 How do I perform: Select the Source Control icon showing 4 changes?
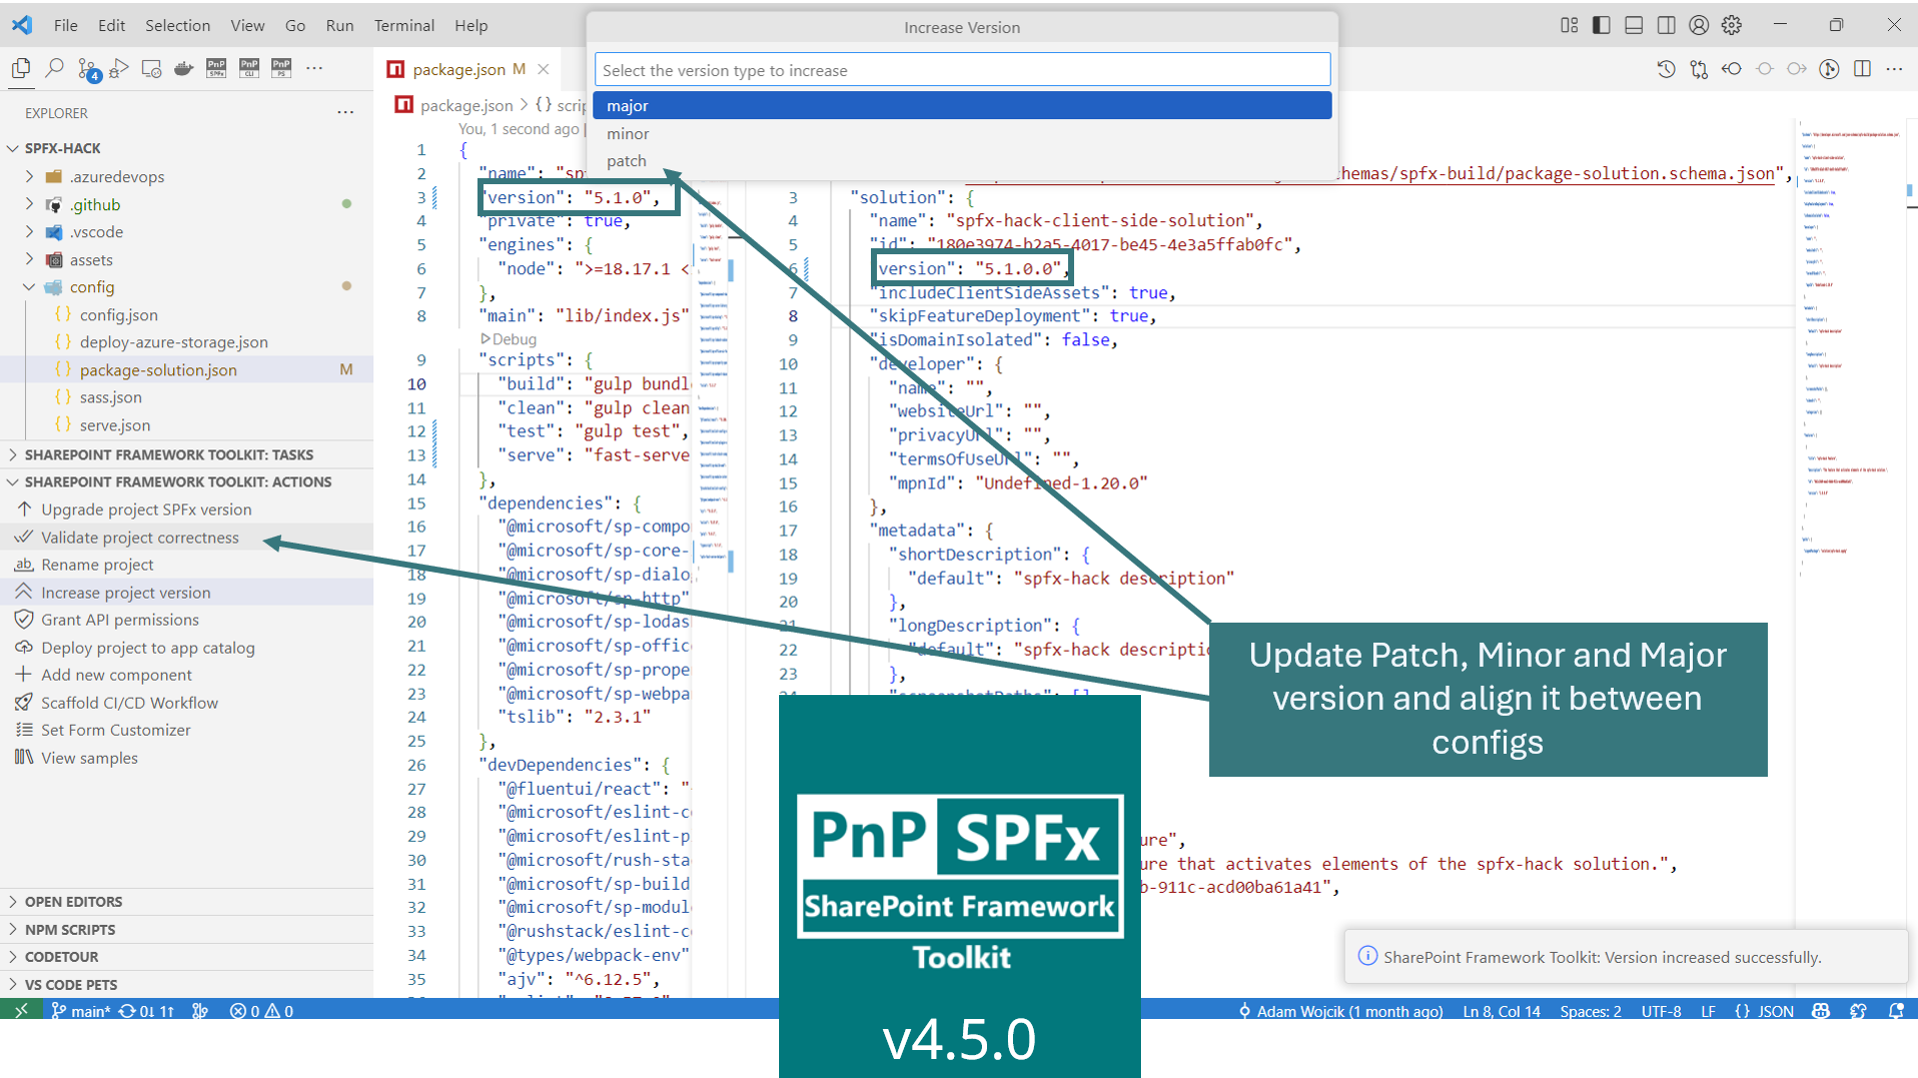86,68
